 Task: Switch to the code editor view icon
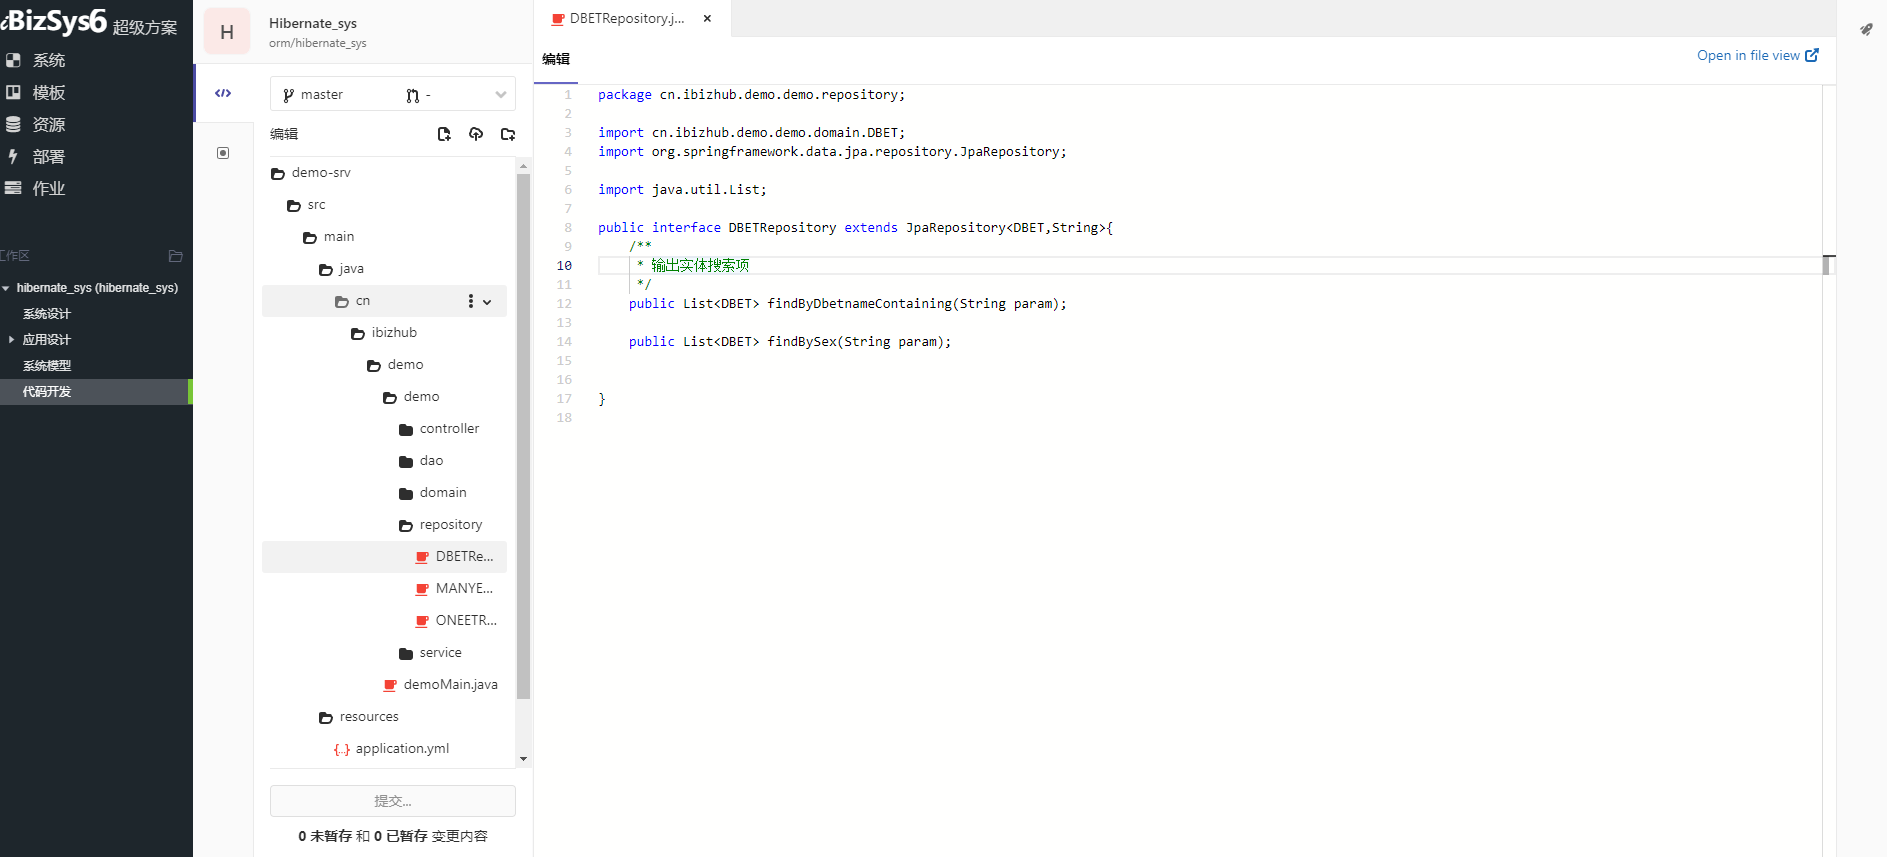[x=223, y=93]
